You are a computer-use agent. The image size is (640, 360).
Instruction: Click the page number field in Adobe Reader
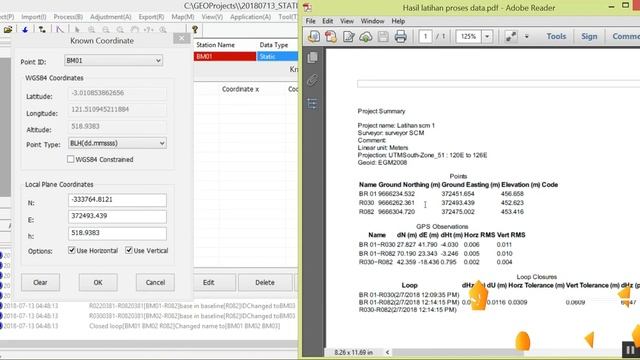tap(425, 36)
